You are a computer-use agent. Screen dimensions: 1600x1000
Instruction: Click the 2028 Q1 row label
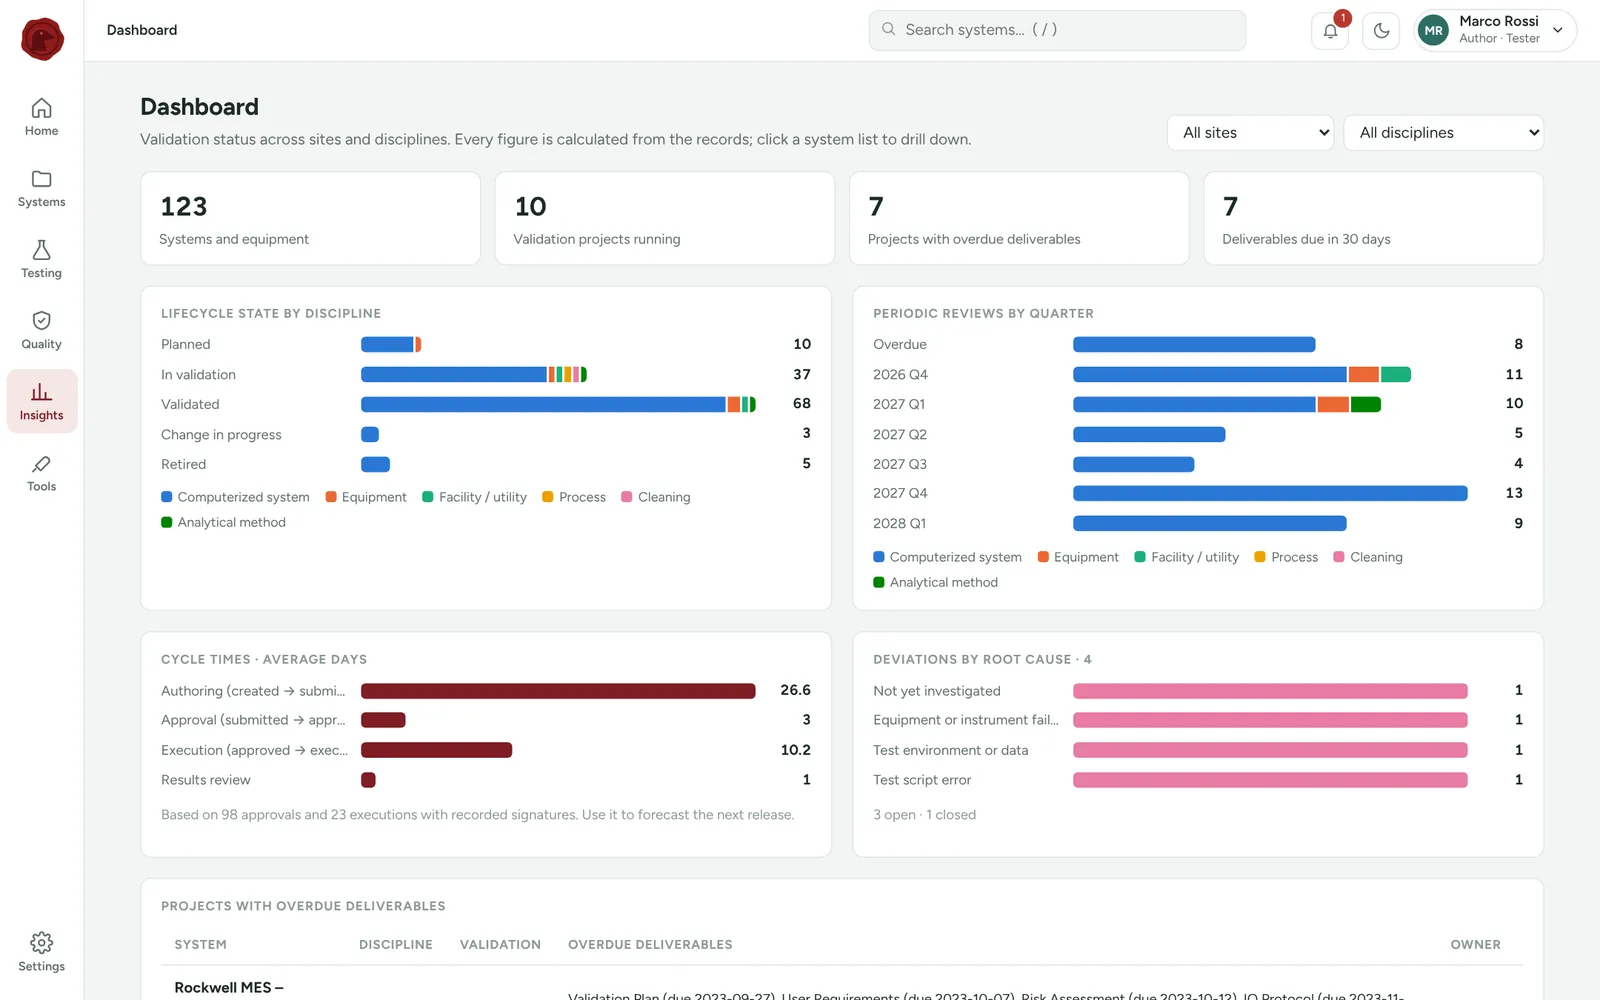pyautogui.click(x=899, y=523)
